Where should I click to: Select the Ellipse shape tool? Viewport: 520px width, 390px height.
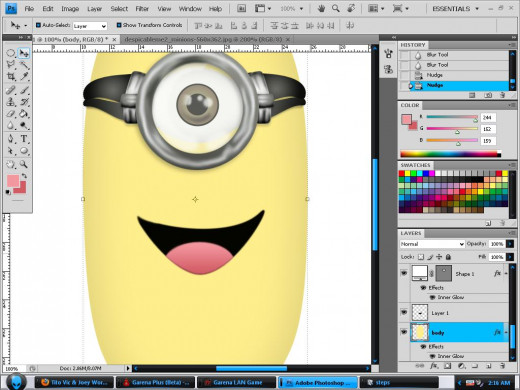[x=24, y=151]
